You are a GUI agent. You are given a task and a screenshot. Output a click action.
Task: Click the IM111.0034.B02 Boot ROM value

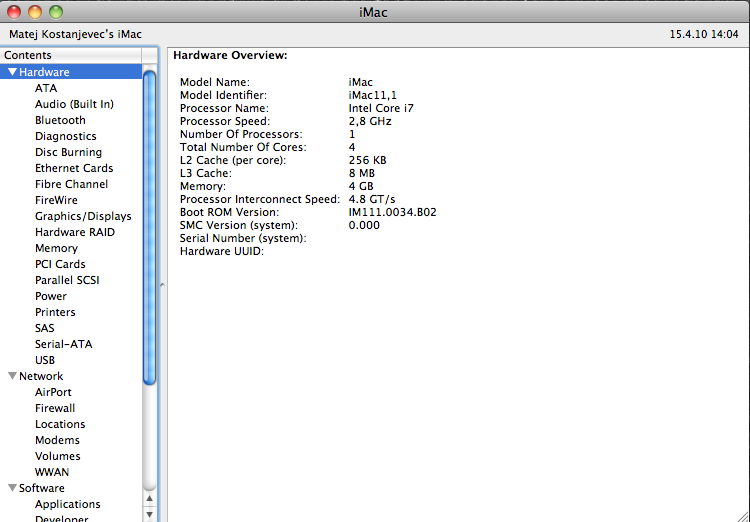392,212
